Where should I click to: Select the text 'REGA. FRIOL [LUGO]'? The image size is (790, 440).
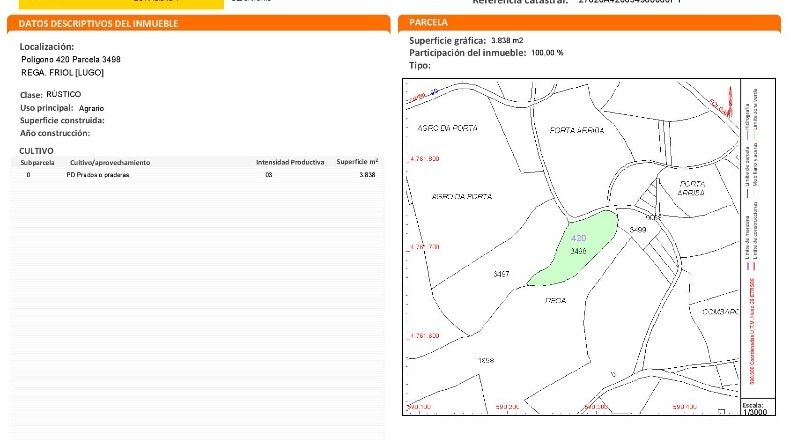62,73
